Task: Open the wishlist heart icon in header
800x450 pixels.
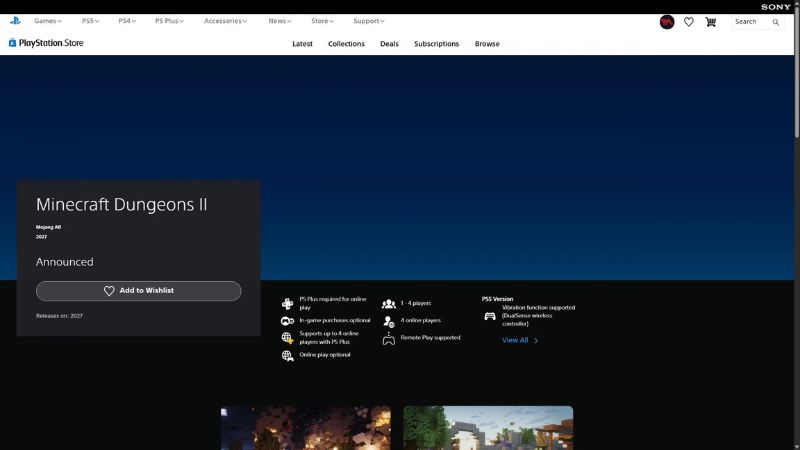Action: 689,22
